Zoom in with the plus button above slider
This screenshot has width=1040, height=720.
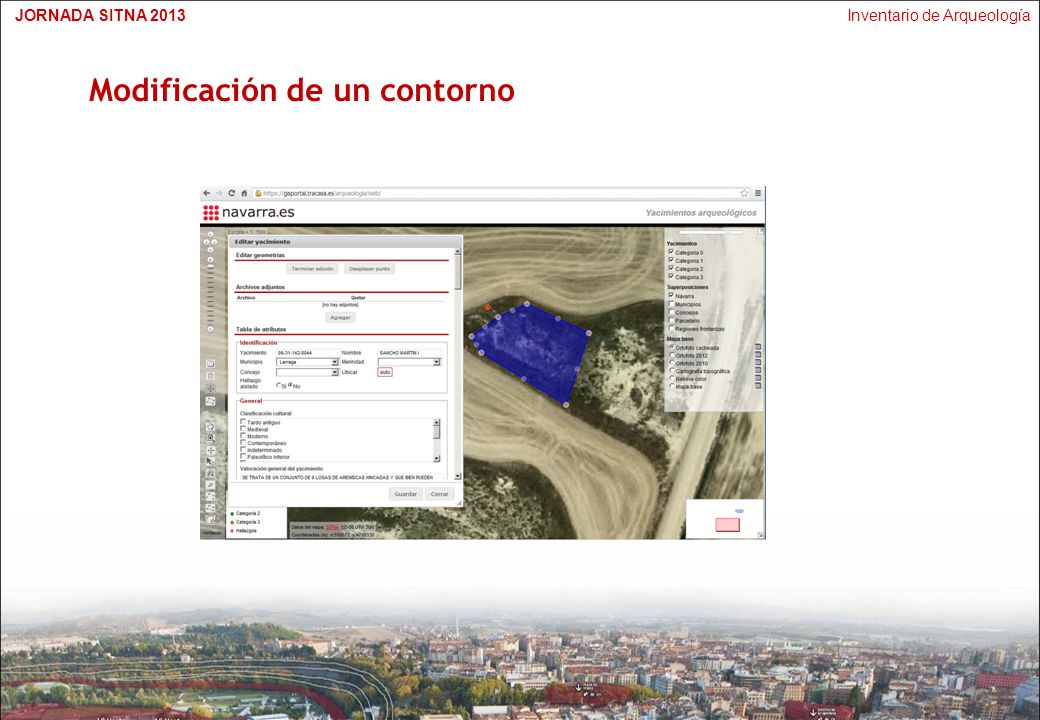[210, 261]
